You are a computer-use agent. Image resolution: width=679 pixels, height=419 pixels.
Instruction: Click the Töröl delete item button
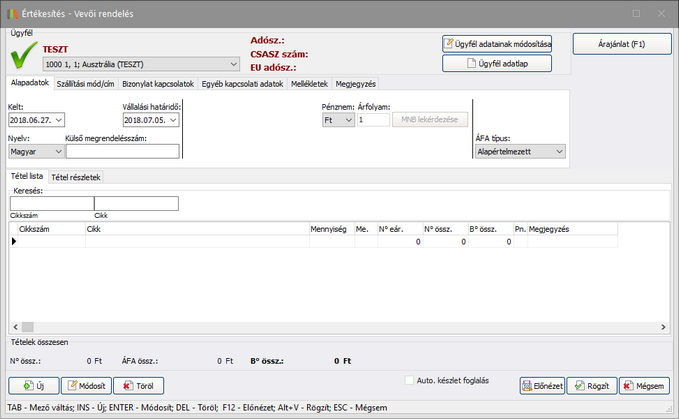138,386
